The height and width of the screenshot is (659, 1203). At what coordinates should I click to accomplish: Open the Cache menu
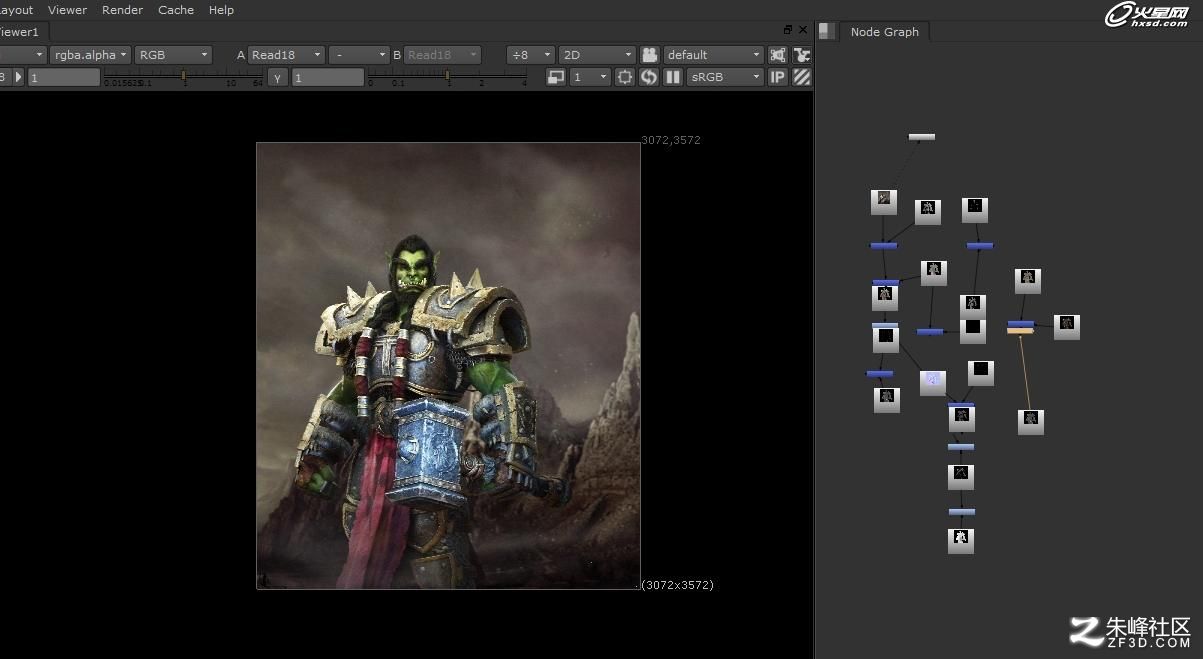click(x=176, y=10)
